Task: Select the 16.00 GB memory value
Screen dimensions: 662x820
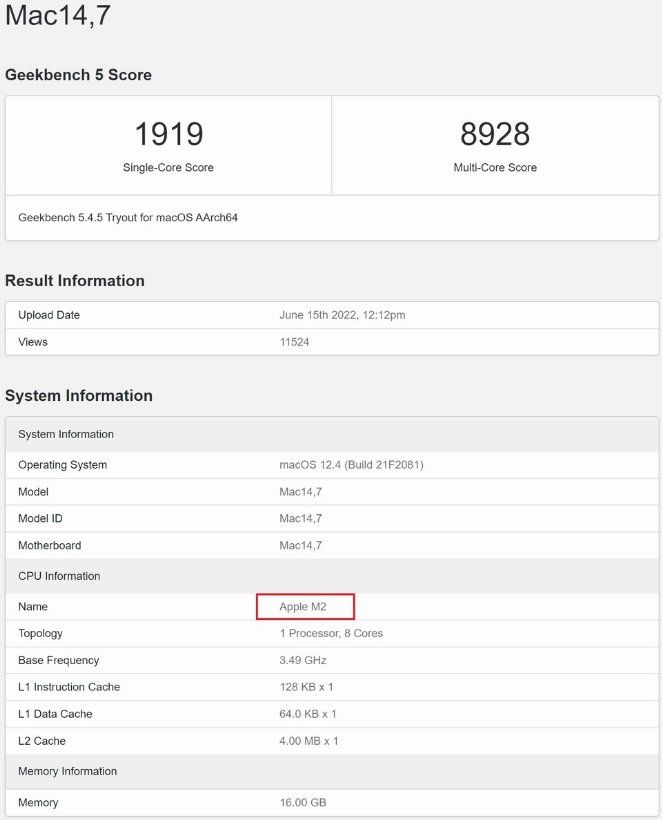Action: pyautogui.click(x=303, y=803)
